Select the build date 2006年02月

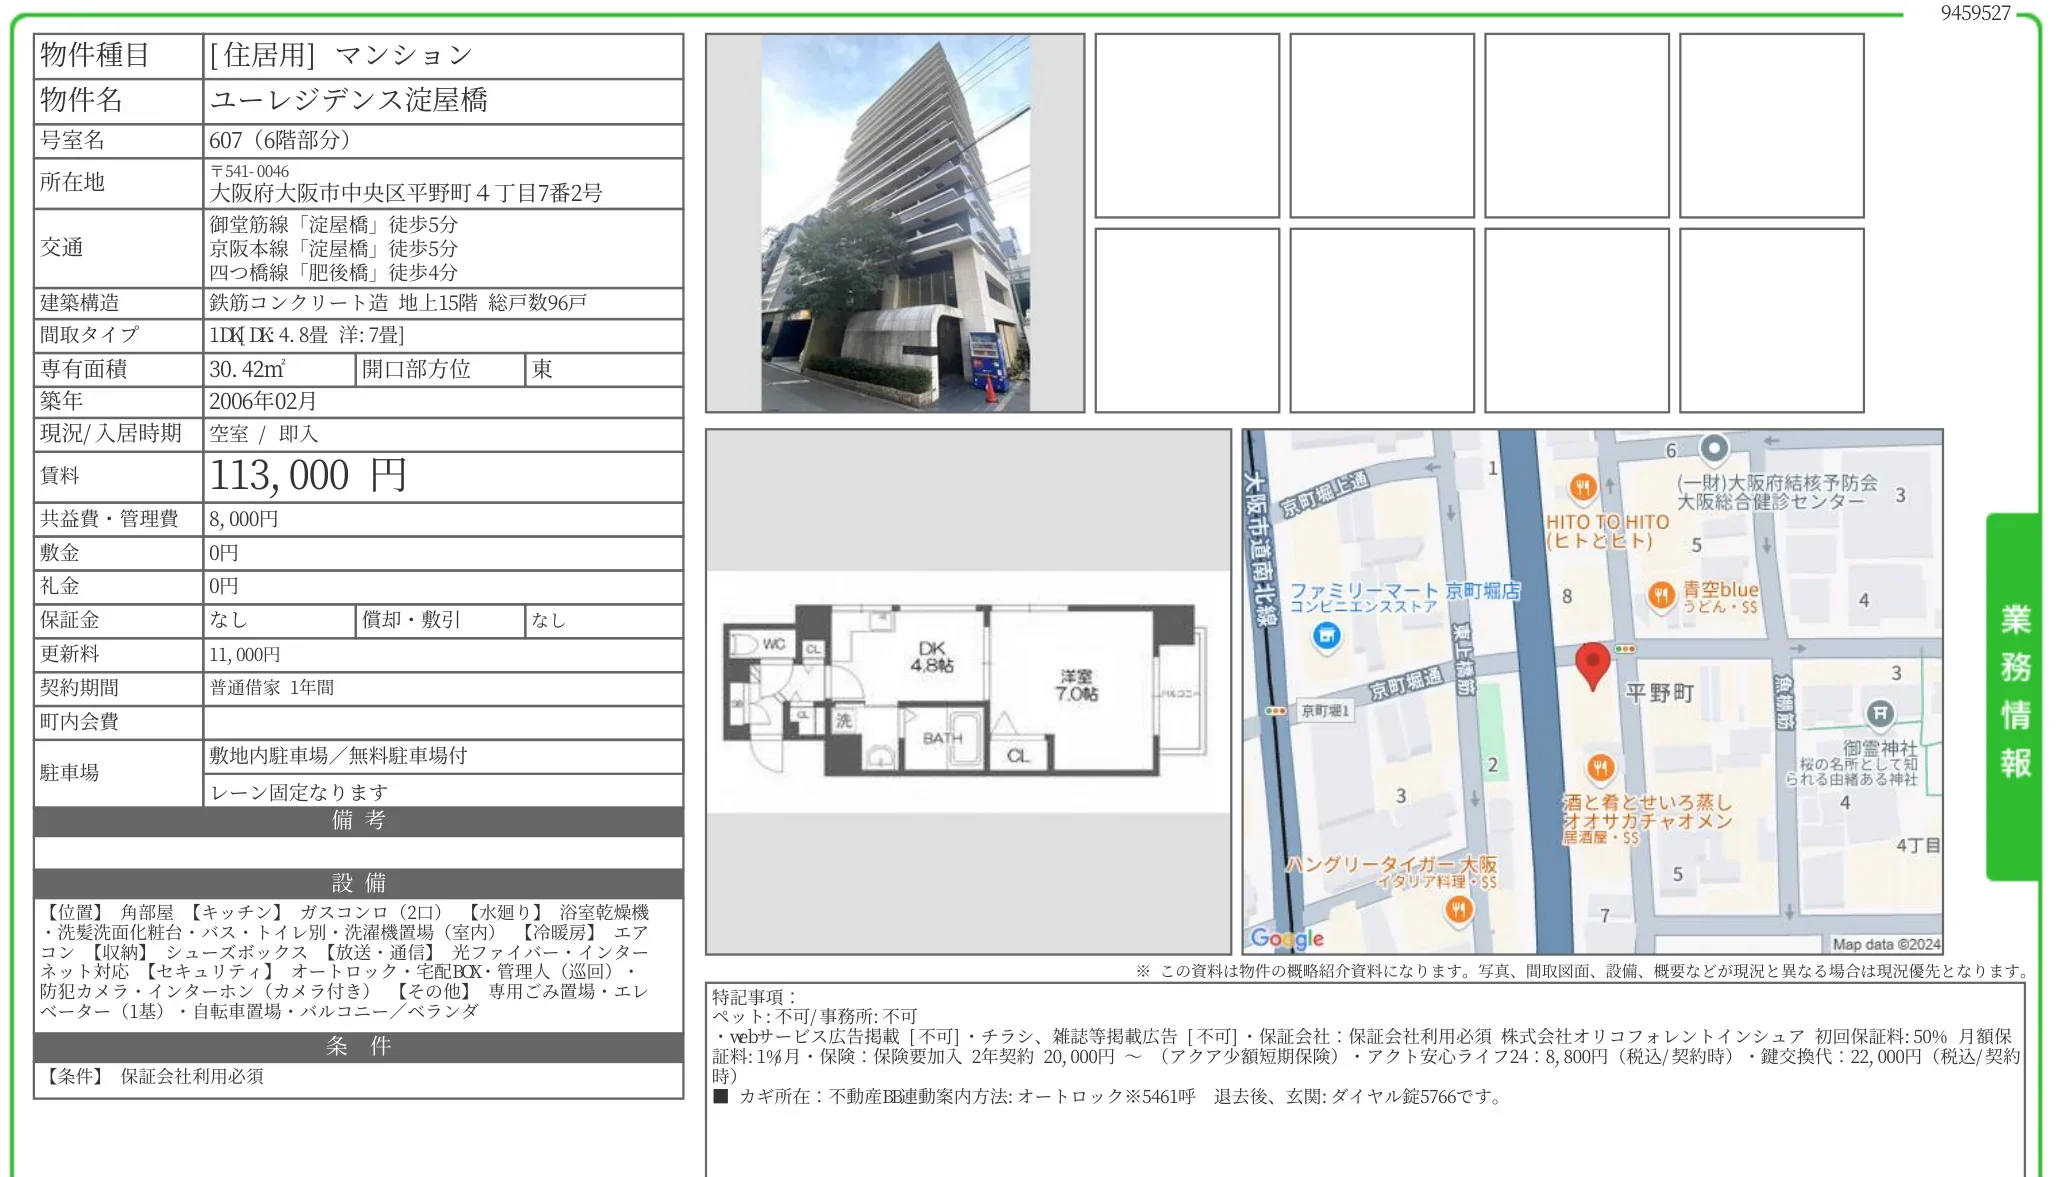click(263, 401)
